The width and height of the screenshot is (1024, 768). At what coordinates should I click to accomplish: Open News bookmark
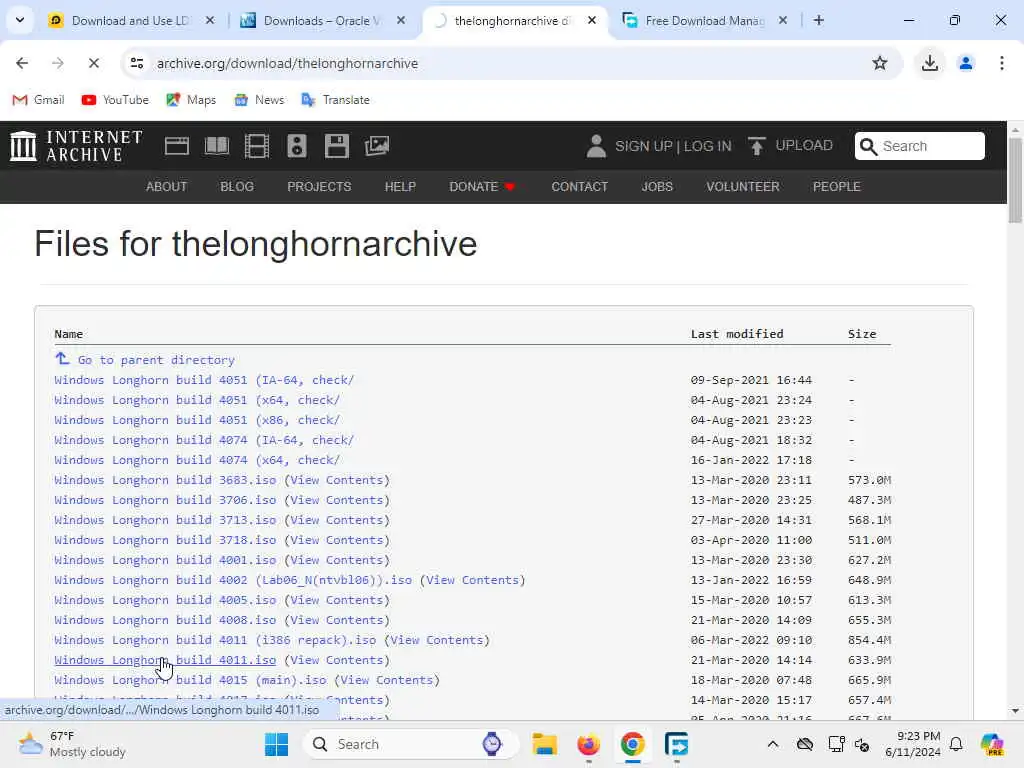click(x=259, y=100)
